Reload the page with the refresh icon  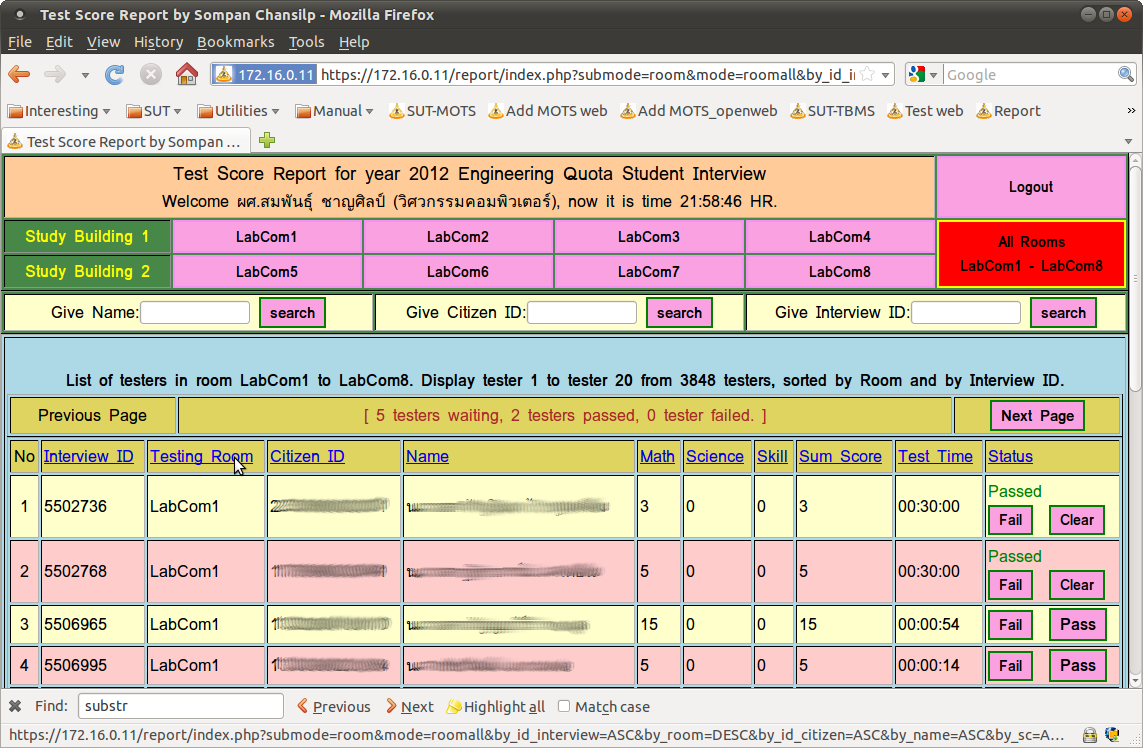click(114, 74)
